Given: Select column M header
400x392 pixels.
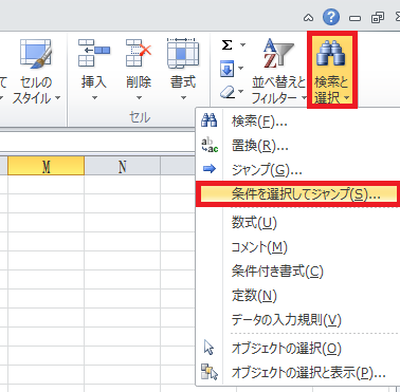Looking at the screenshot, I should (46, 166).
